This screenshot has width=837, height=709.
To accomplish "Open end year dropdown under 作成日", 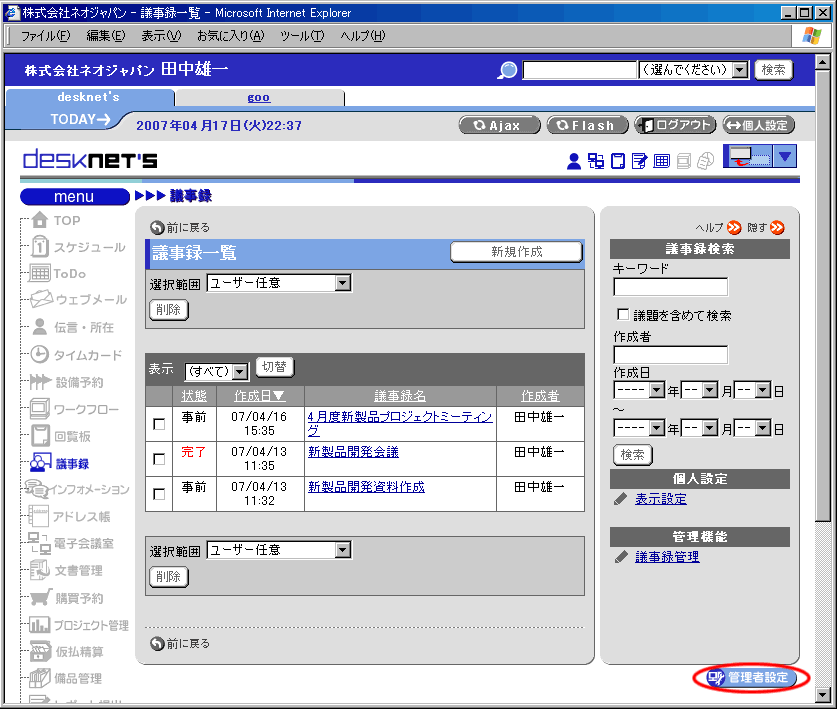I will 639,428.
